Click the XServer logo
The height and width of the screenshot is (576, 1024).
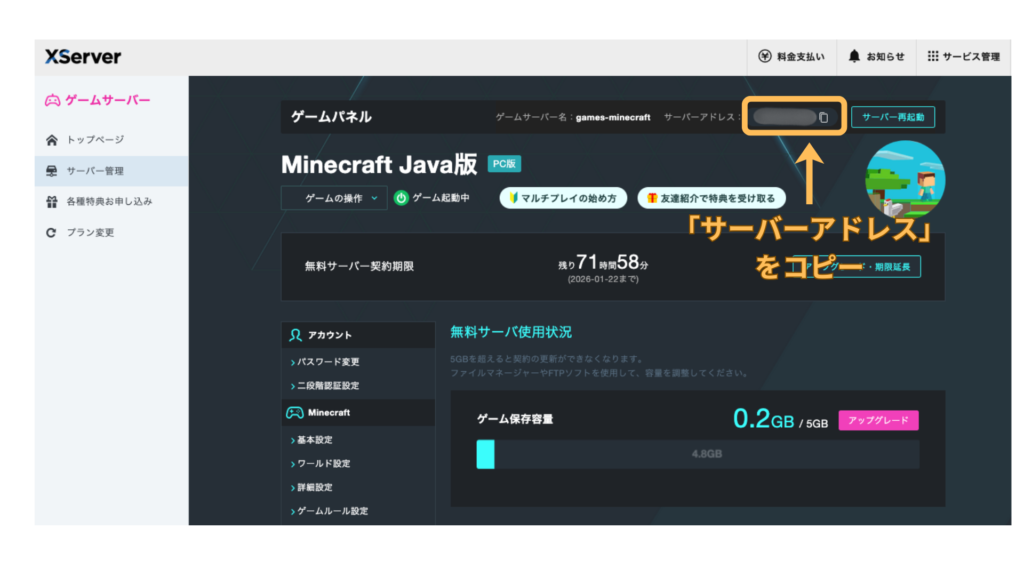[83, 57]
